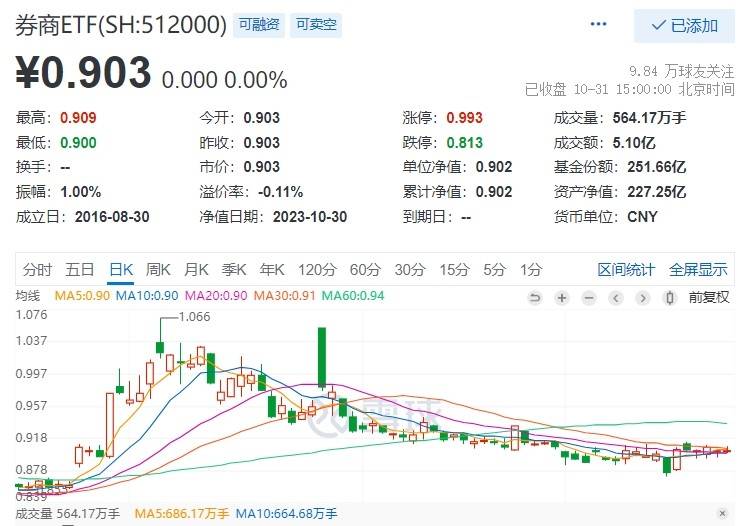Switch to the 分时 chart tab

click(37, 269)
